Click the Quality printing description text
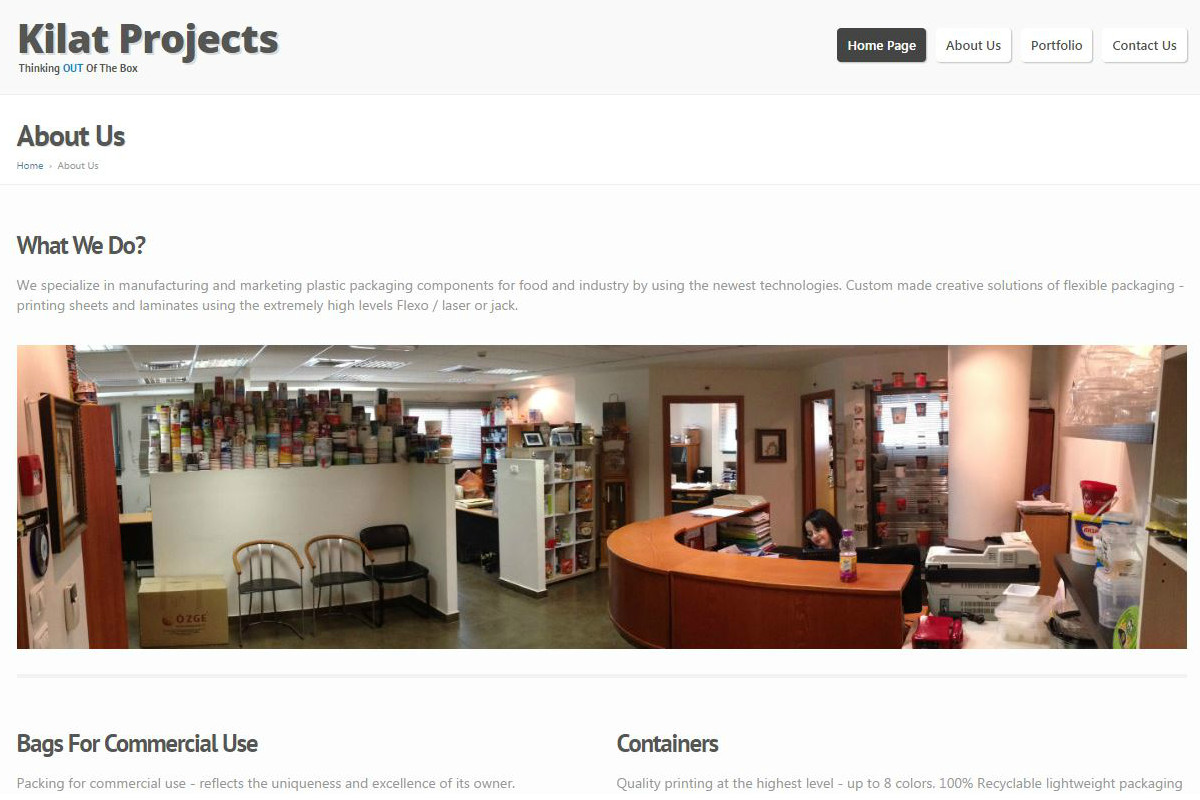 tap(900, 784)
